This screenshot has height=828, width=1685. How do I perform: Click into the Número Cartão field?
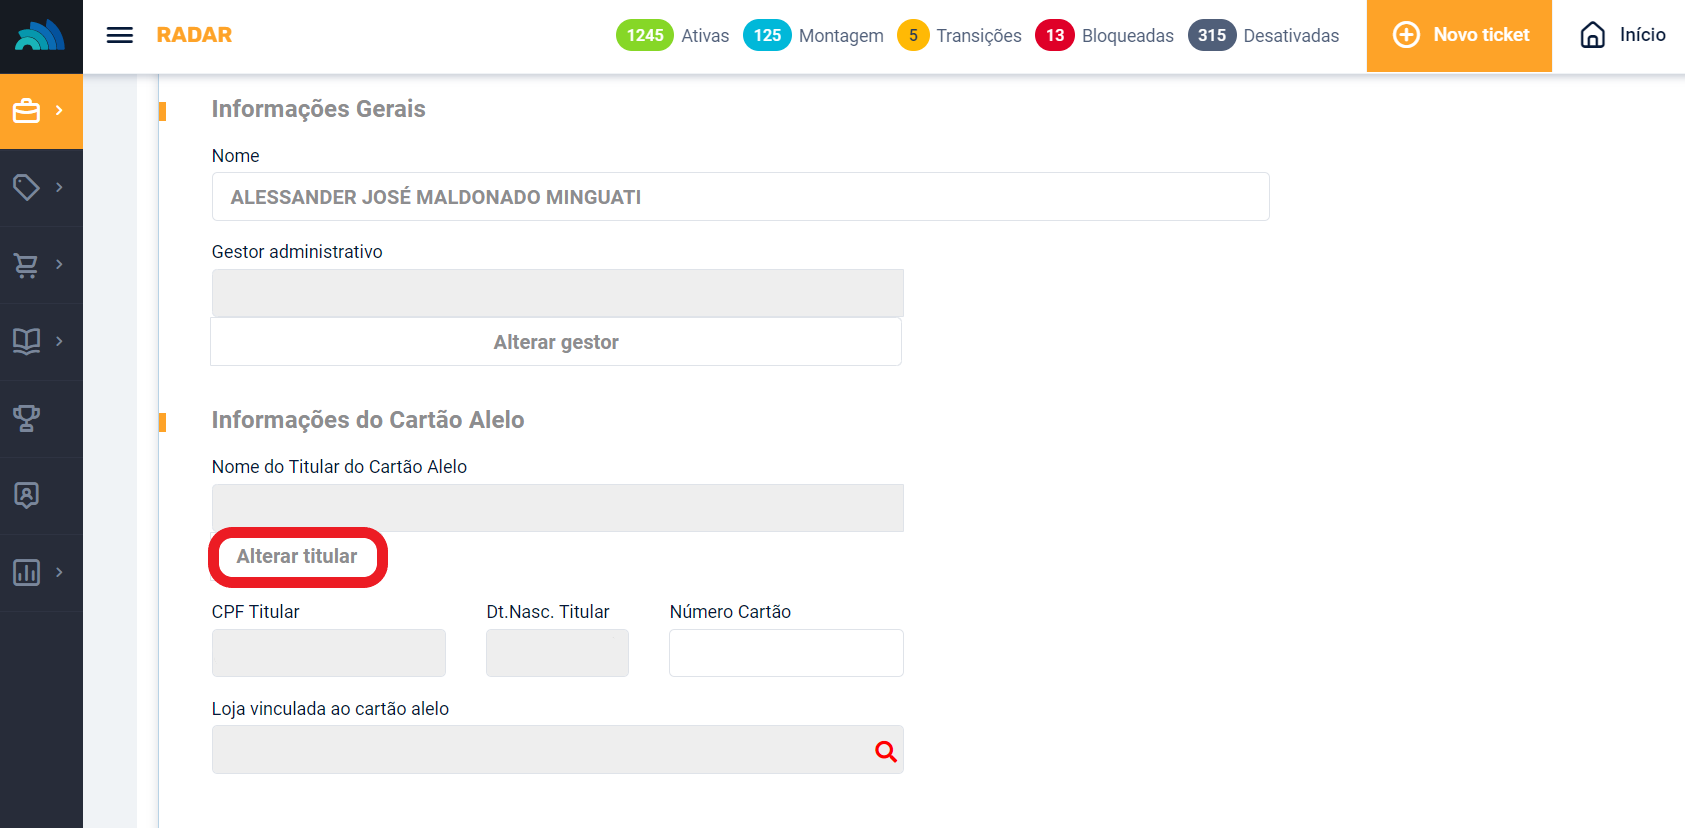(x=786, y=653)
